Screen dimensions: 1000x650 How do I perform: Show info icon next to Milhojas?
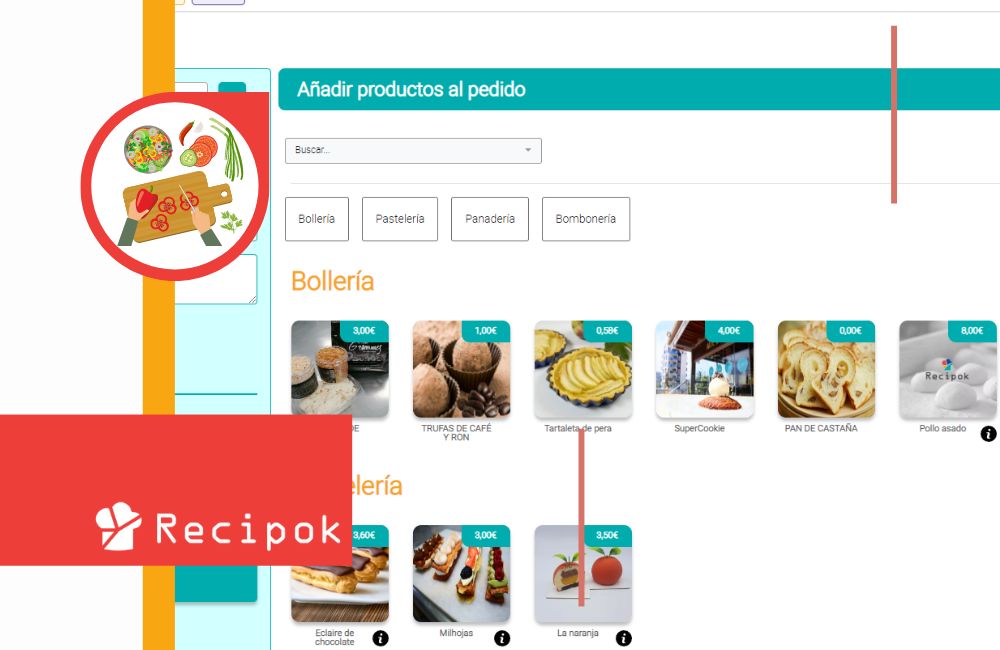point(502,638)
